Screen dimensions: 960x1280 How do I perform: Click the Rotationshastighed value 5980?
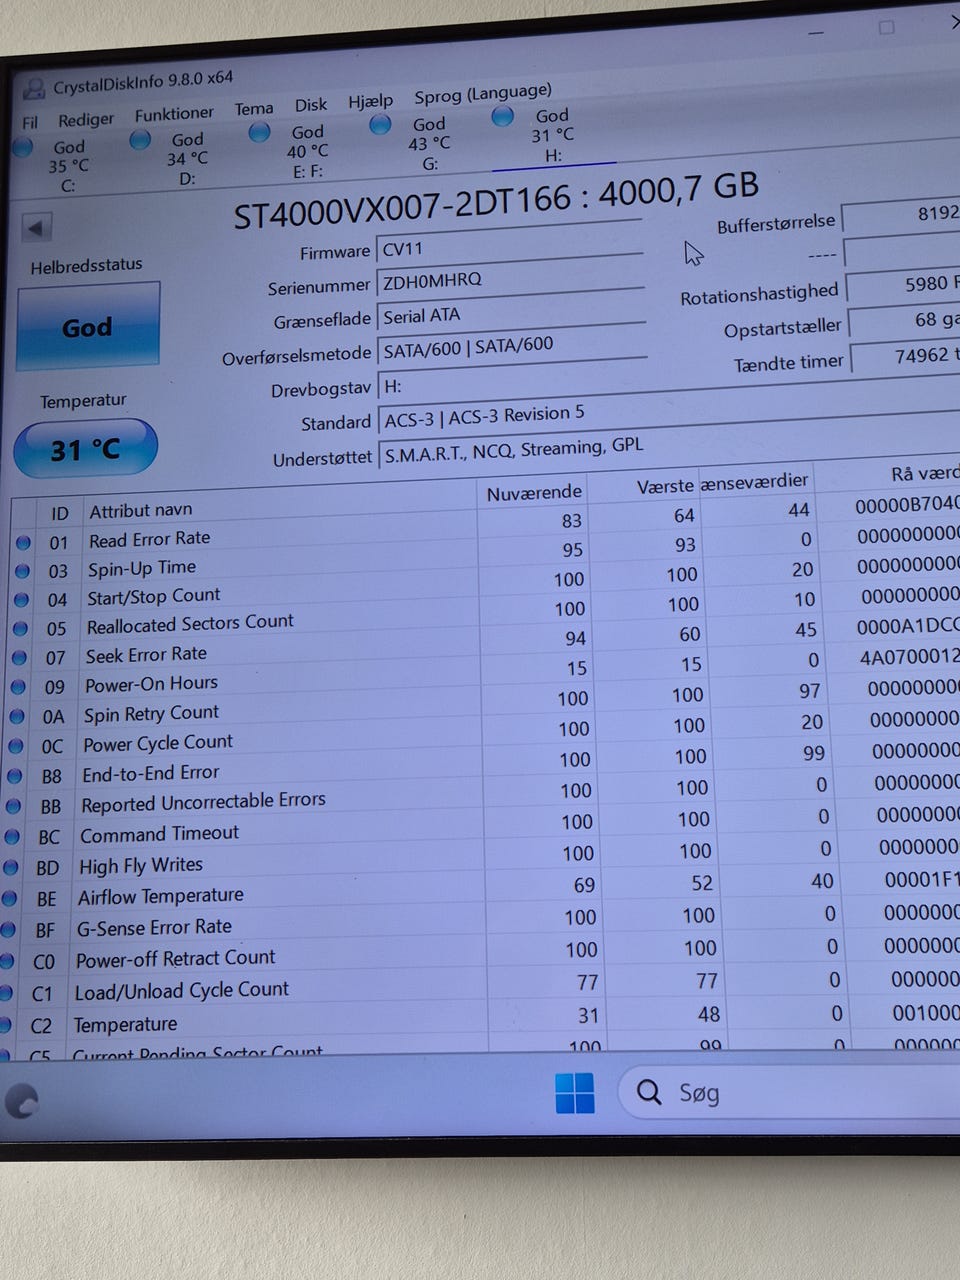[x=904, y=284]
